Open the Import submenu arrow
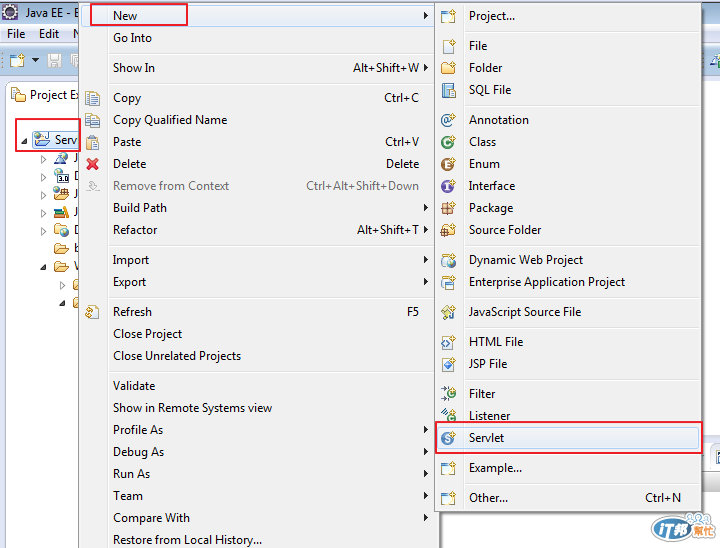 426,260
